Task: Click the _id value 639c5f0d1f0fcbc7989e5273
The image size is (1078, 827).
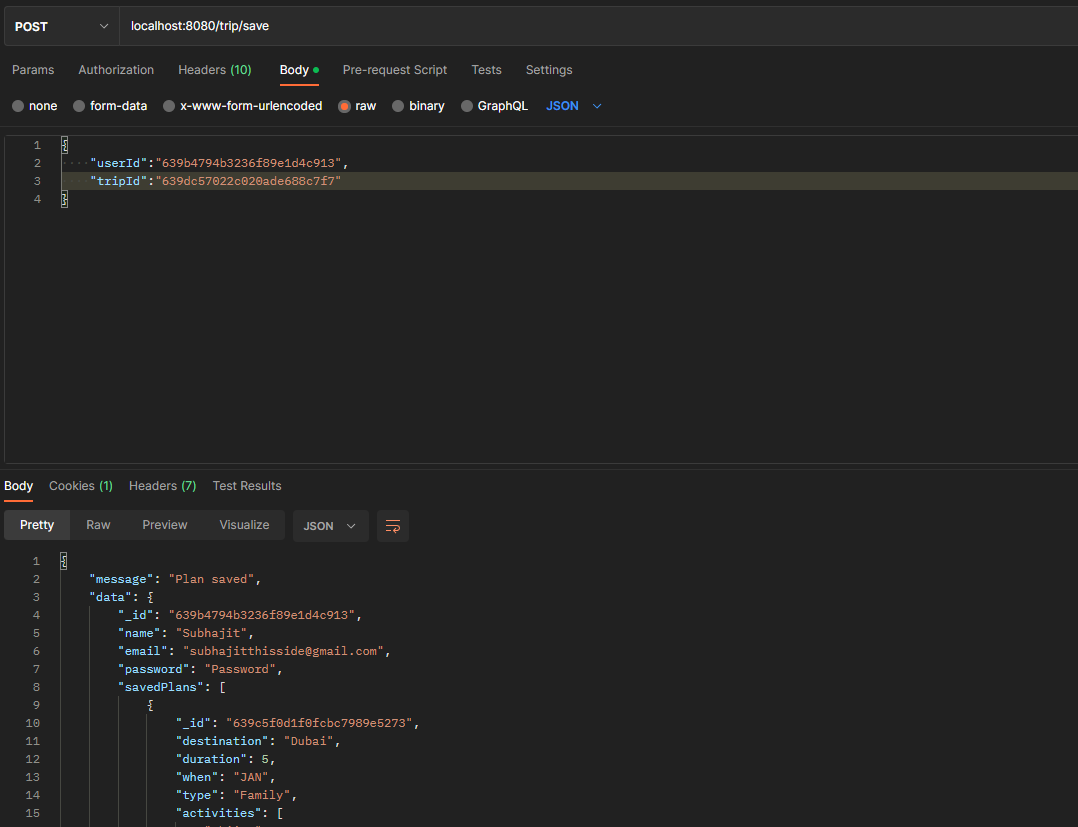Action: click(319, 723)
